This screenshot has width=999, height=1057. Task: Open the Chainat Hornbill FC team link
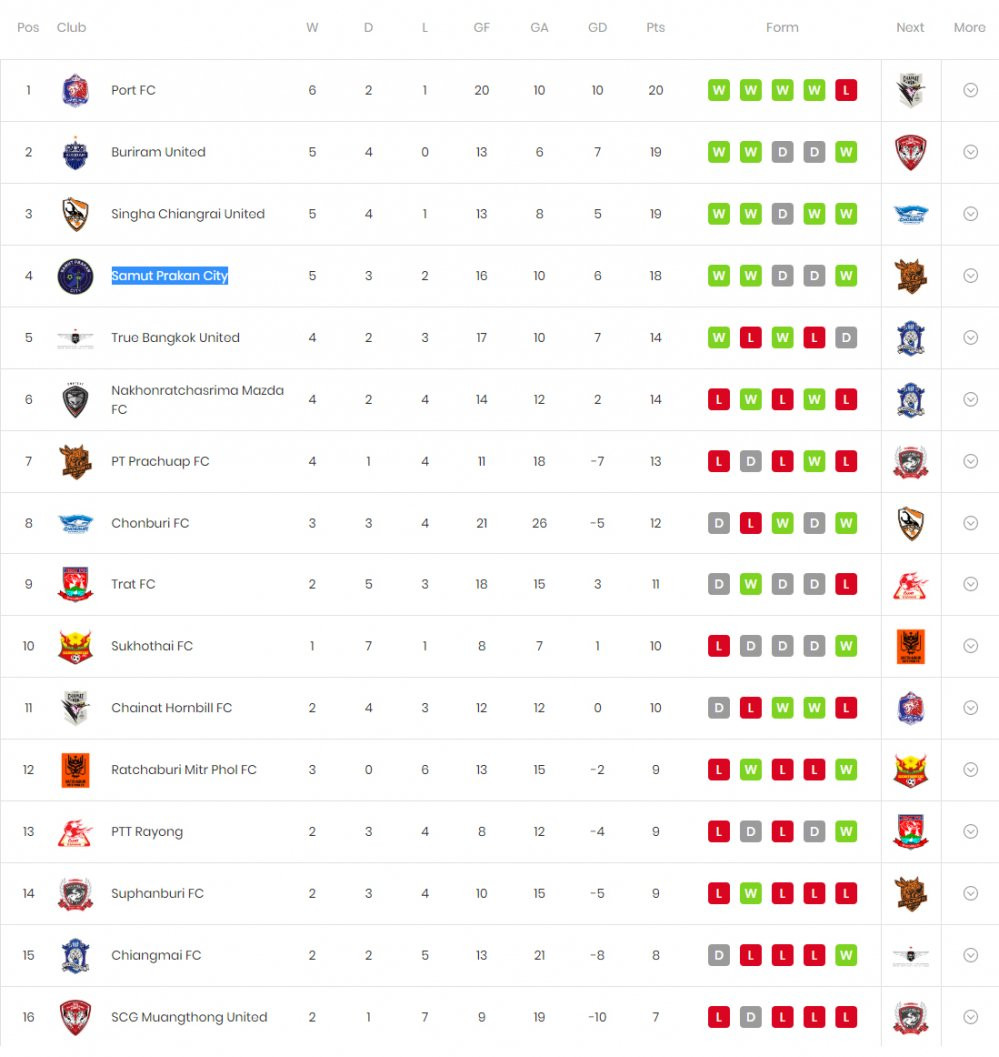tap(171, 708)
